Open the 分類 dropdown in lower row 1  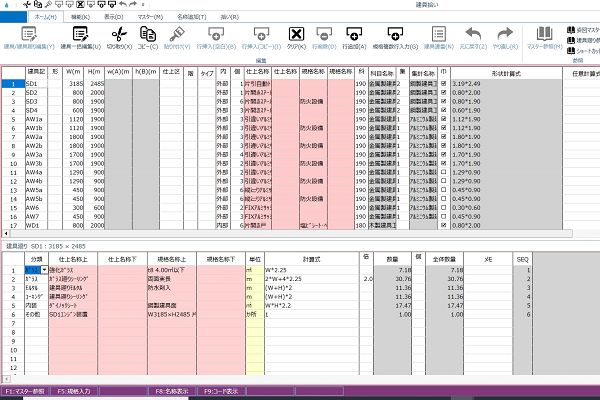(x=44, y=270)
